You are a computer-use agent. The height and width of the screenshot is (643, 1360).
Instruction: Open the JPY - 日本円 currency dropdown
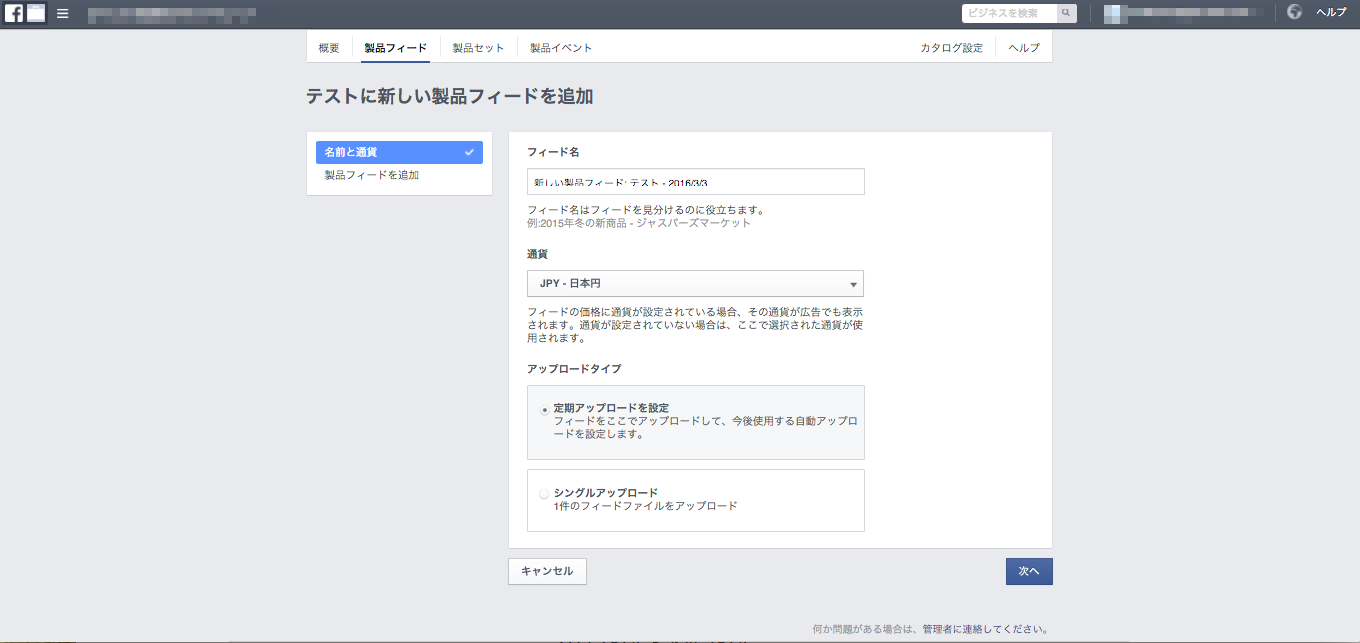(x=695, y=284)
